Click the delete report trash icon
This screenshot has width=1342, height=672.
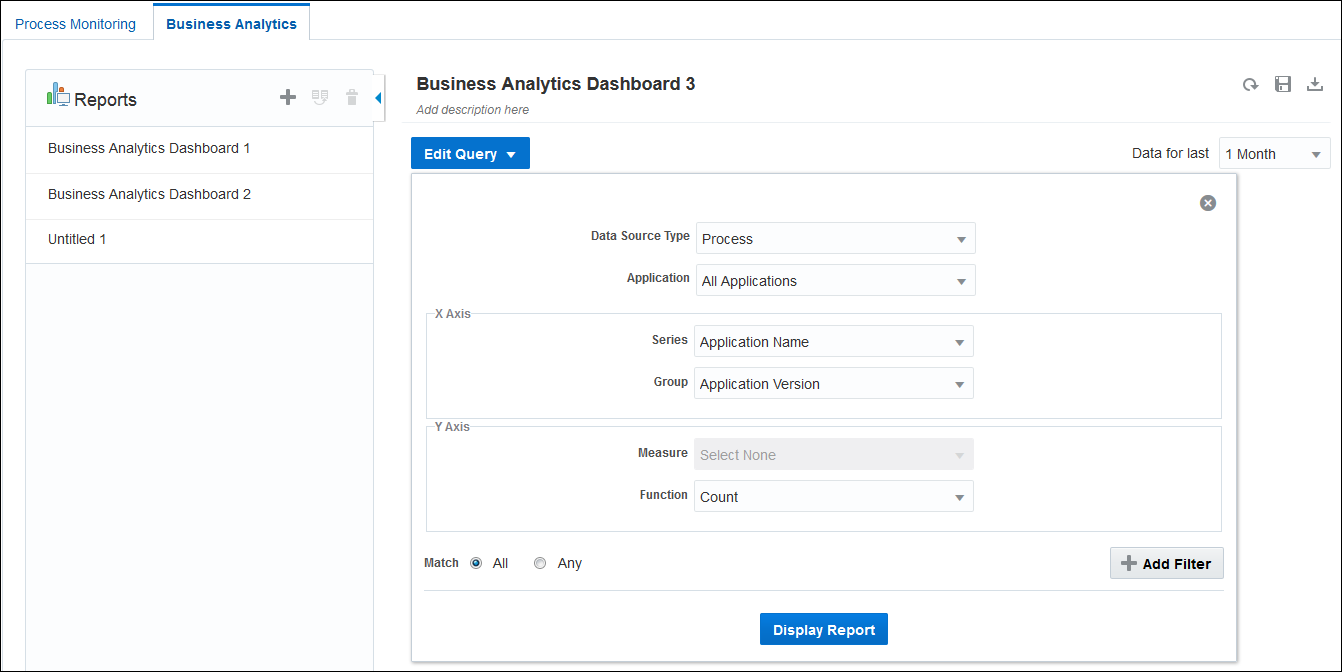(x=352, y=97)
